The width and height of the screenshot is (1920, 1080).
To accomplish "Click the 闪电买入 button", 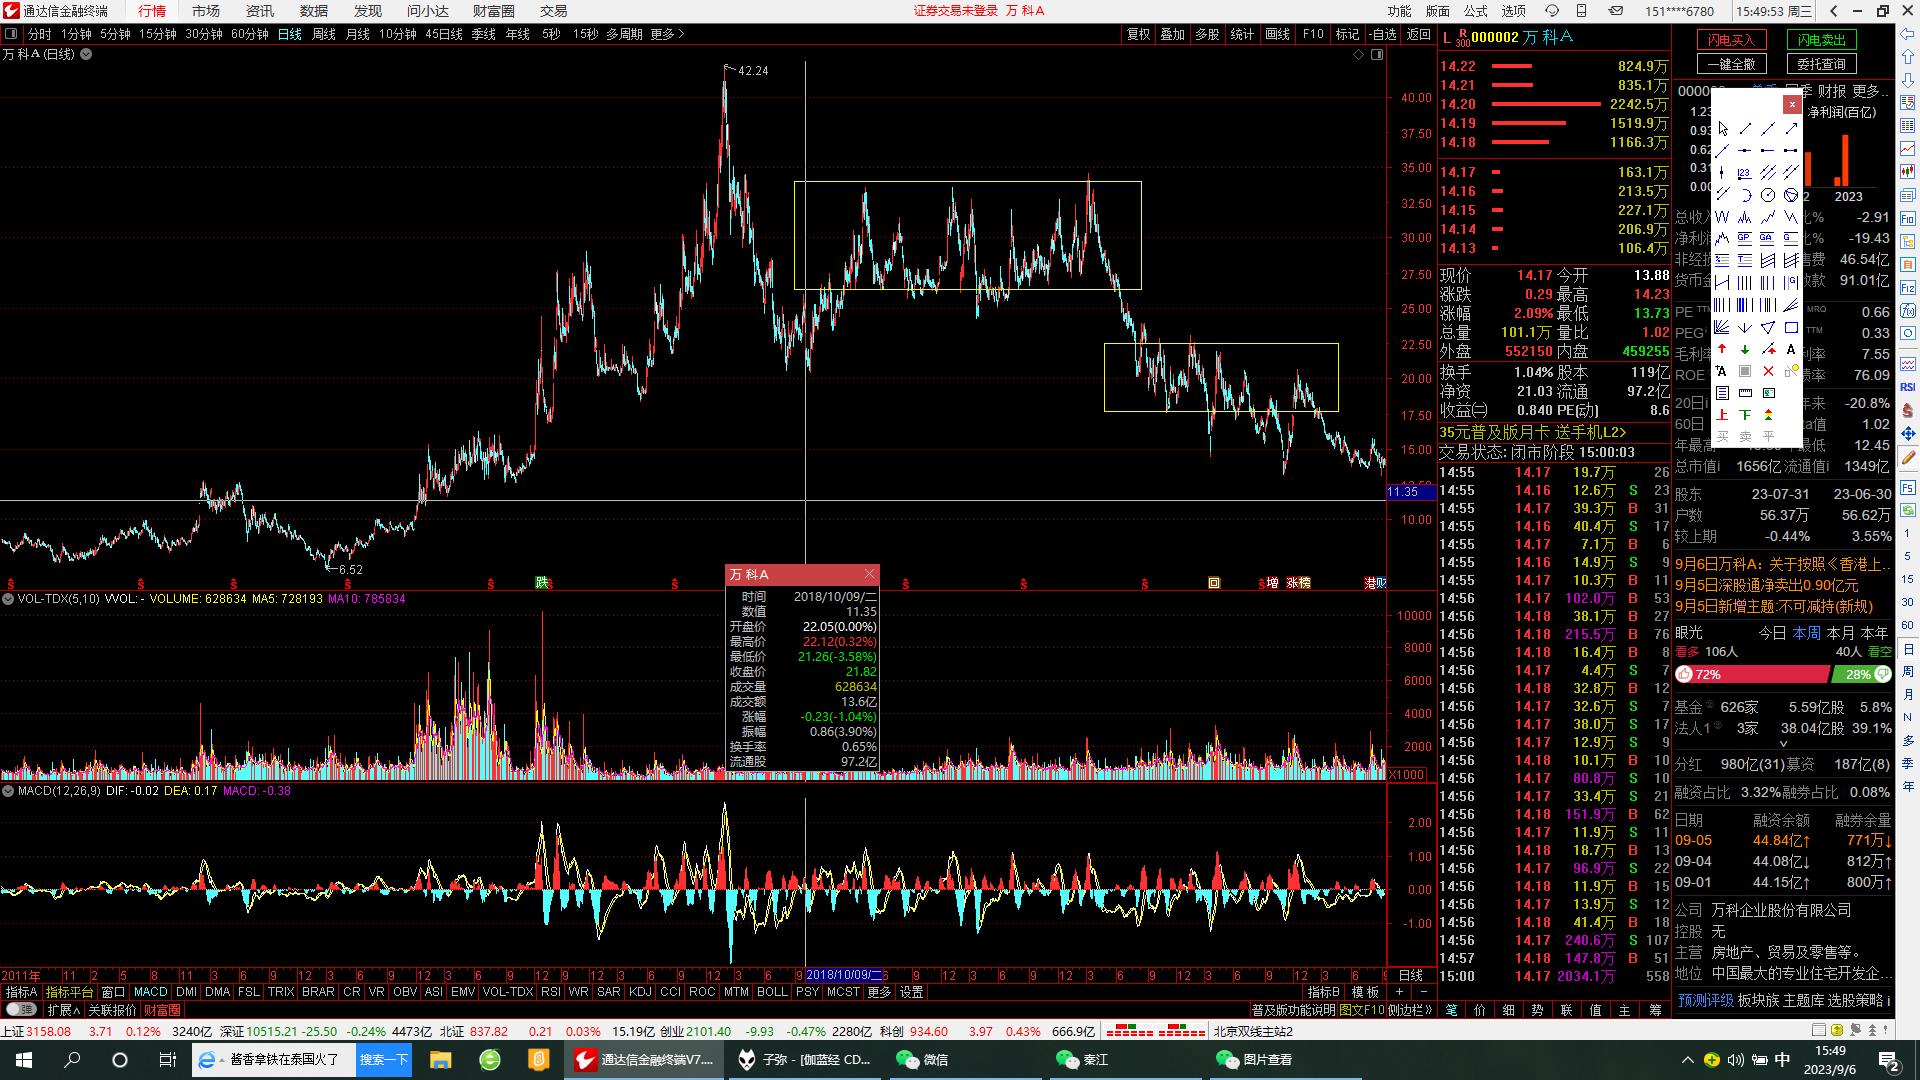I will point(1731,40).
